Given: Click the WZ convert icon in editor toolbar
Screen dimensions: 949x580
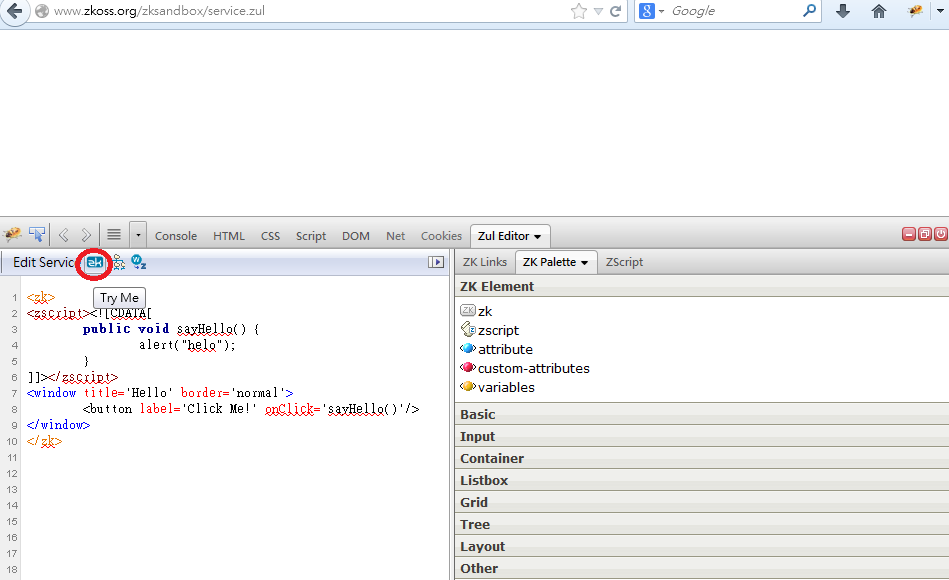Looking at the screenshot, I should click(139, 262).
